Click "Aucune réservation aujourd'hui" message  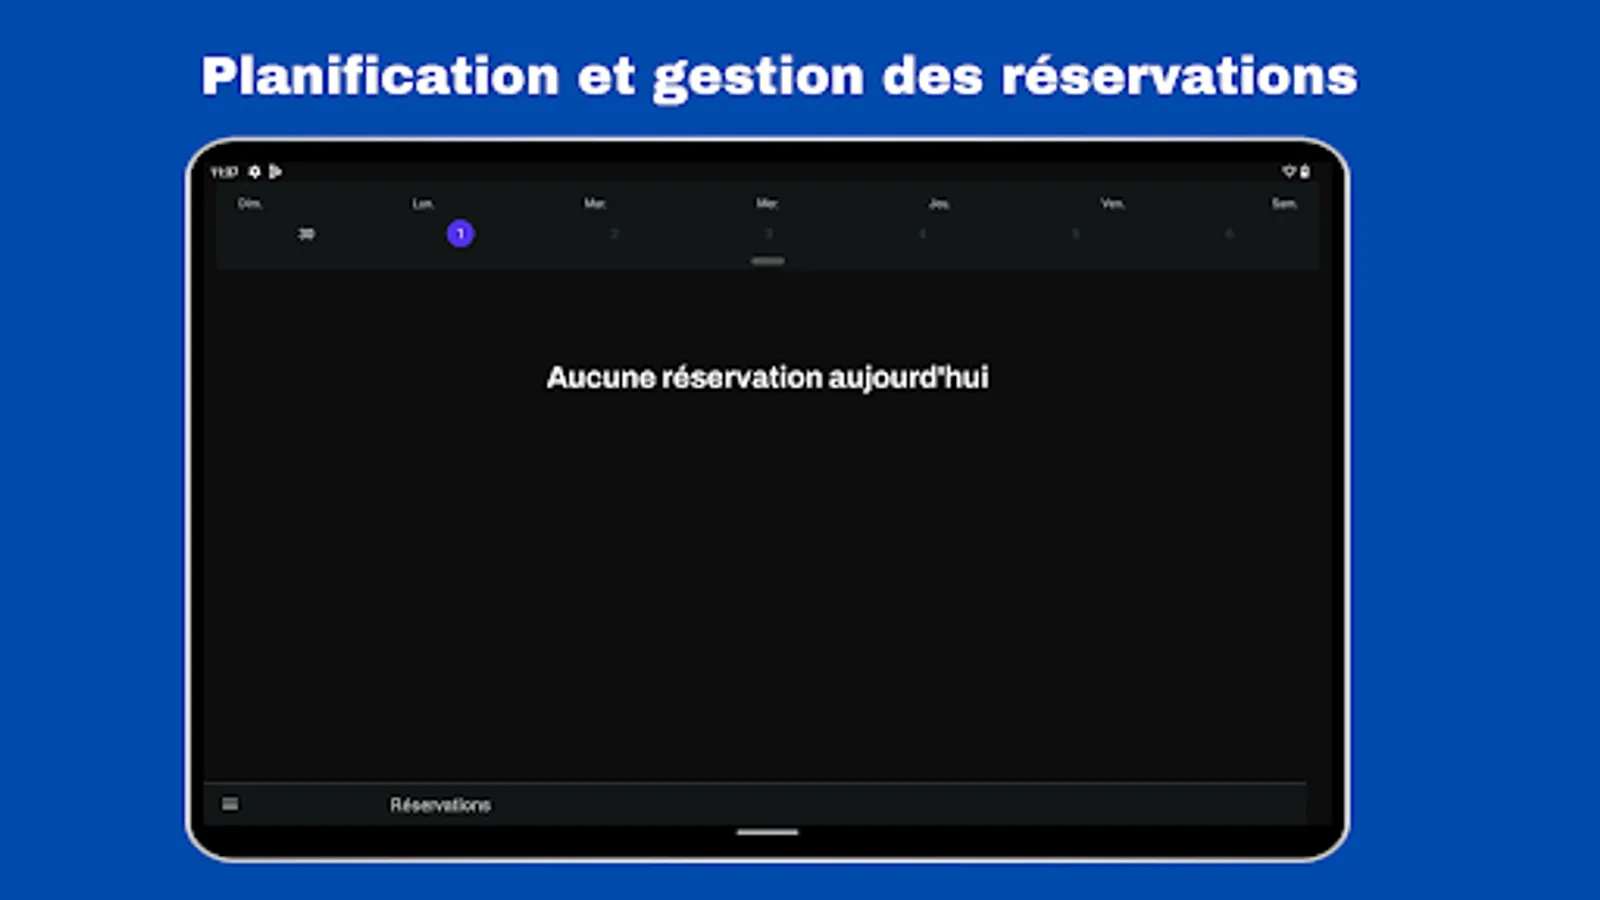767,378
